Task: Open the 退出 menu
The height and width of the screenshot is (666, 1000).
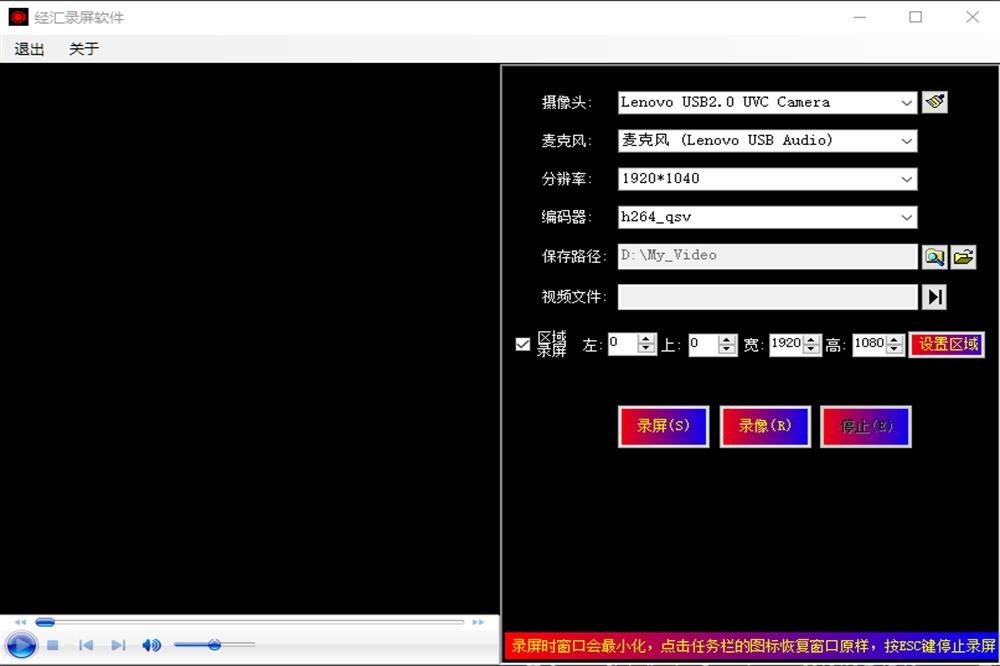Action: pyautogui.click(x=29, y=49)
